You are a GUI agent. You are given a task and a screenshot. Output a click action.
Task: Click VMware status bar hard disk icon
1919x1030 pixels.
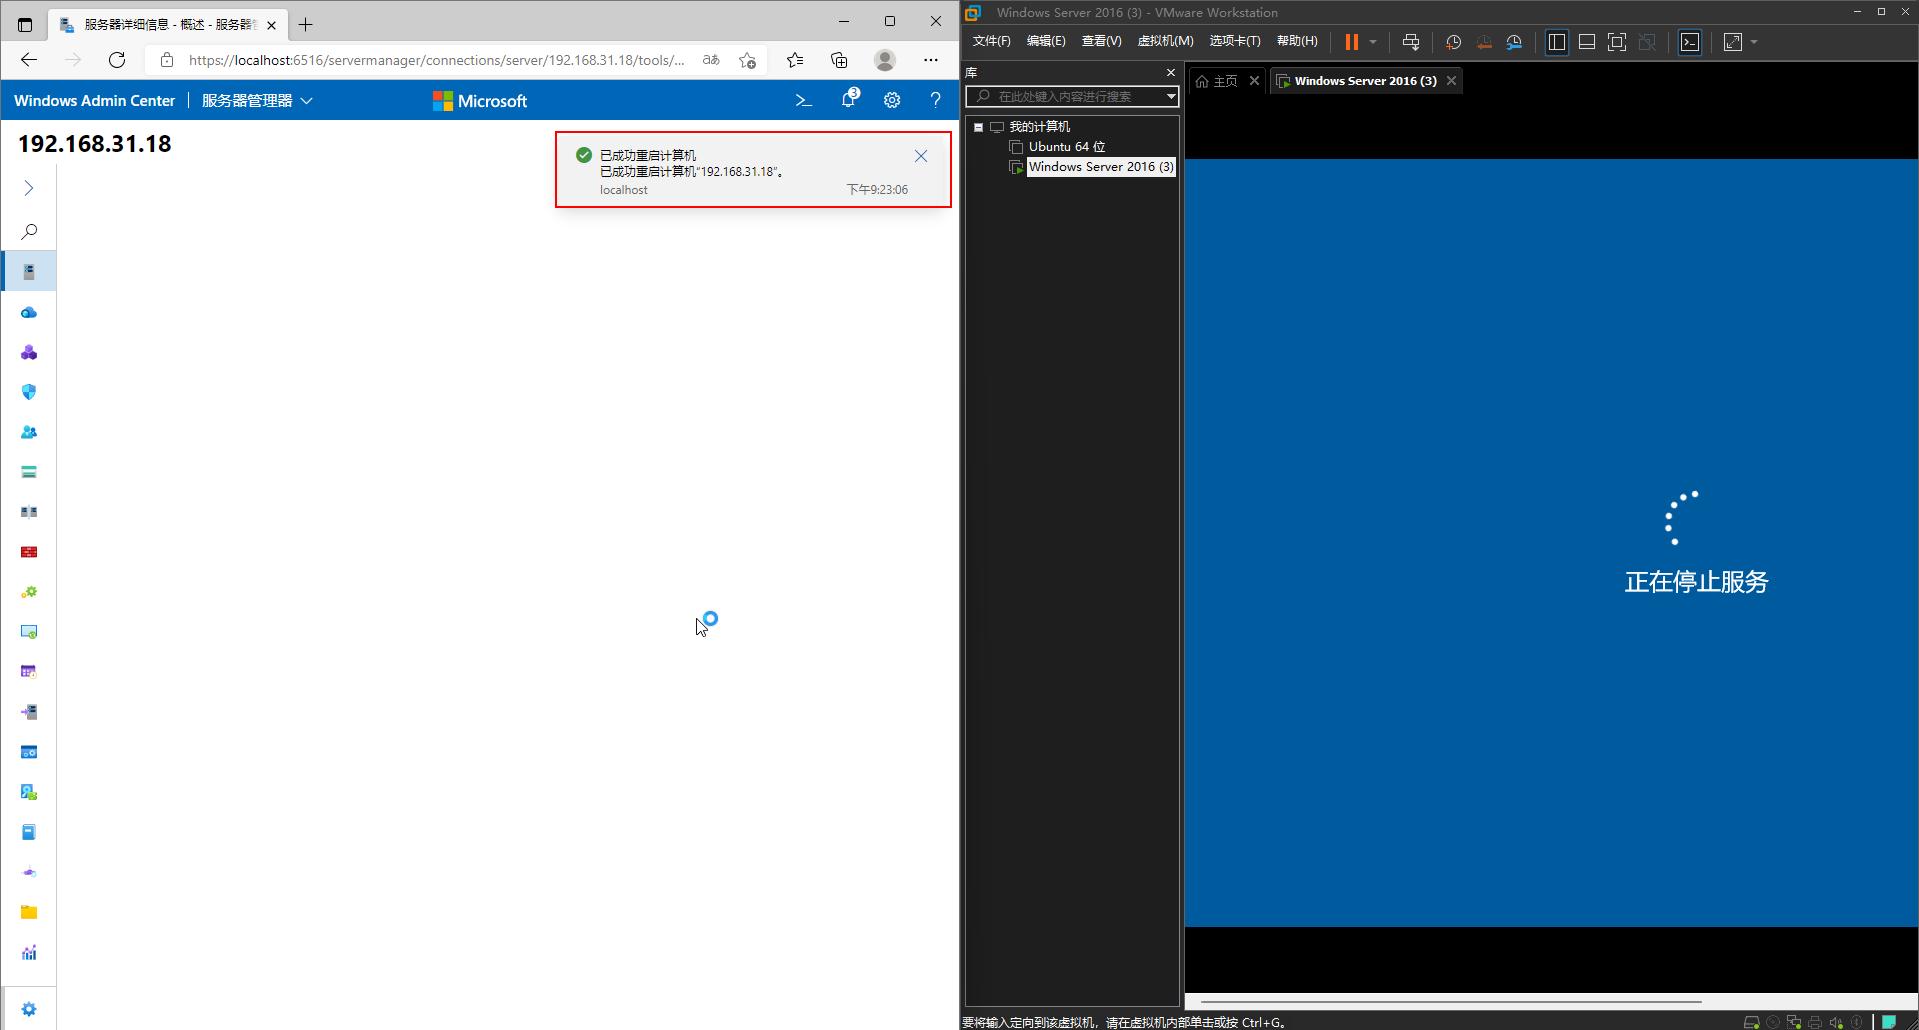tap(1752, 1022)
